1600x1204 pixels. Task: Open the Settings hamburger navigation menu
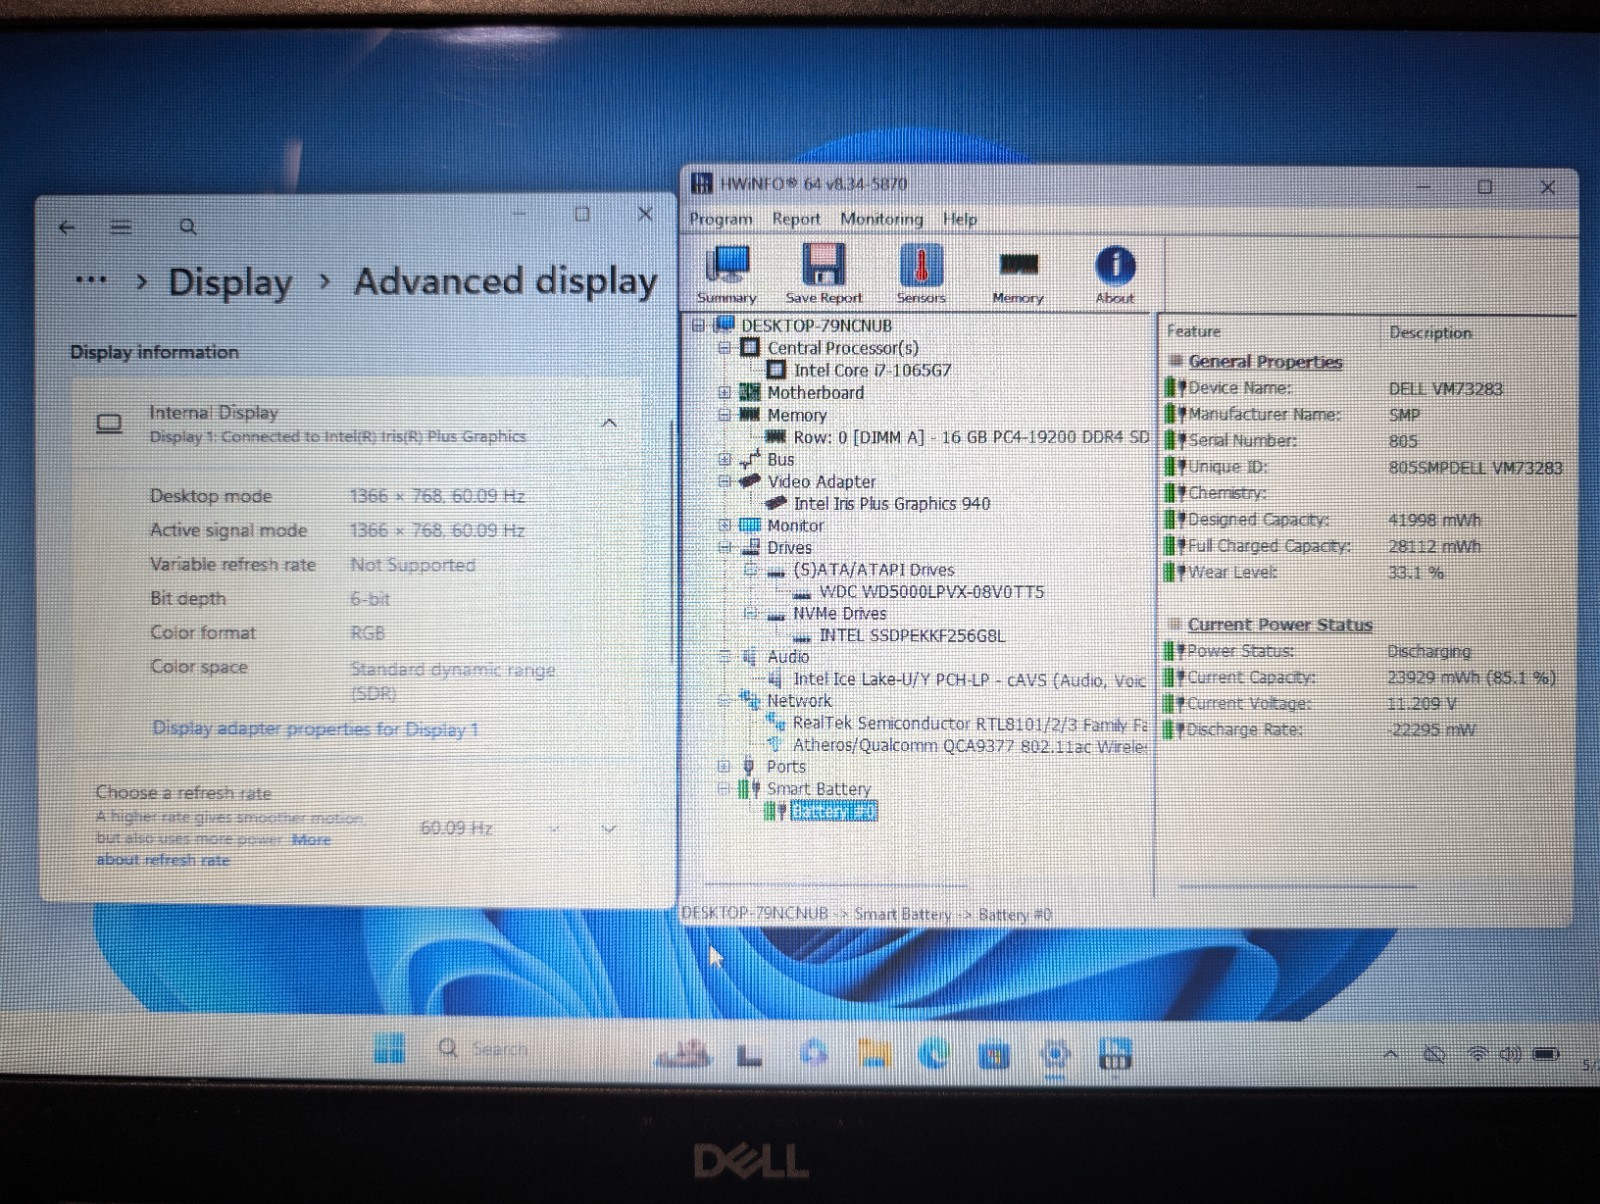121,227
